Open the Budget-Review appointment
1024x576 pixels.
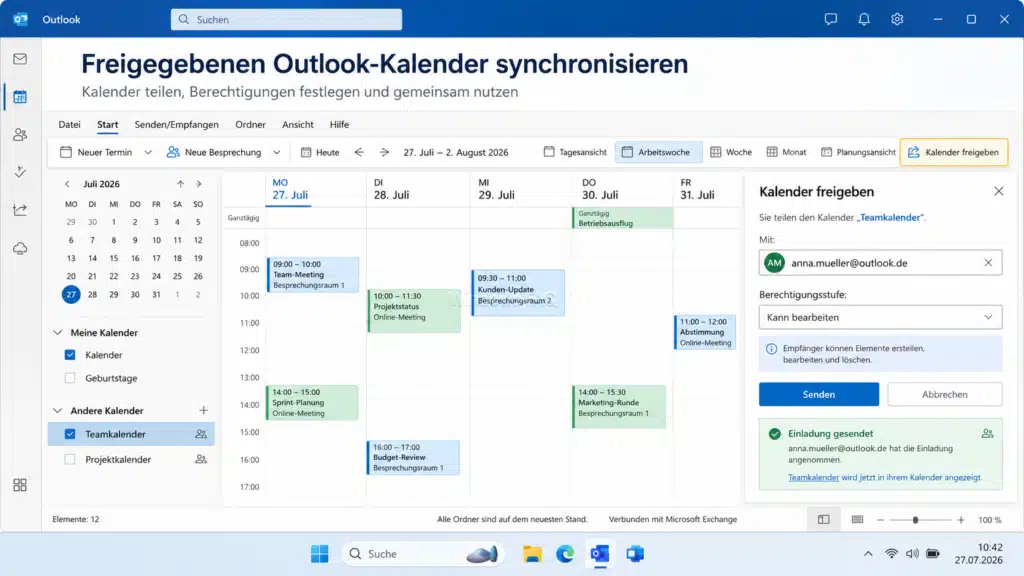click(413, 457)
